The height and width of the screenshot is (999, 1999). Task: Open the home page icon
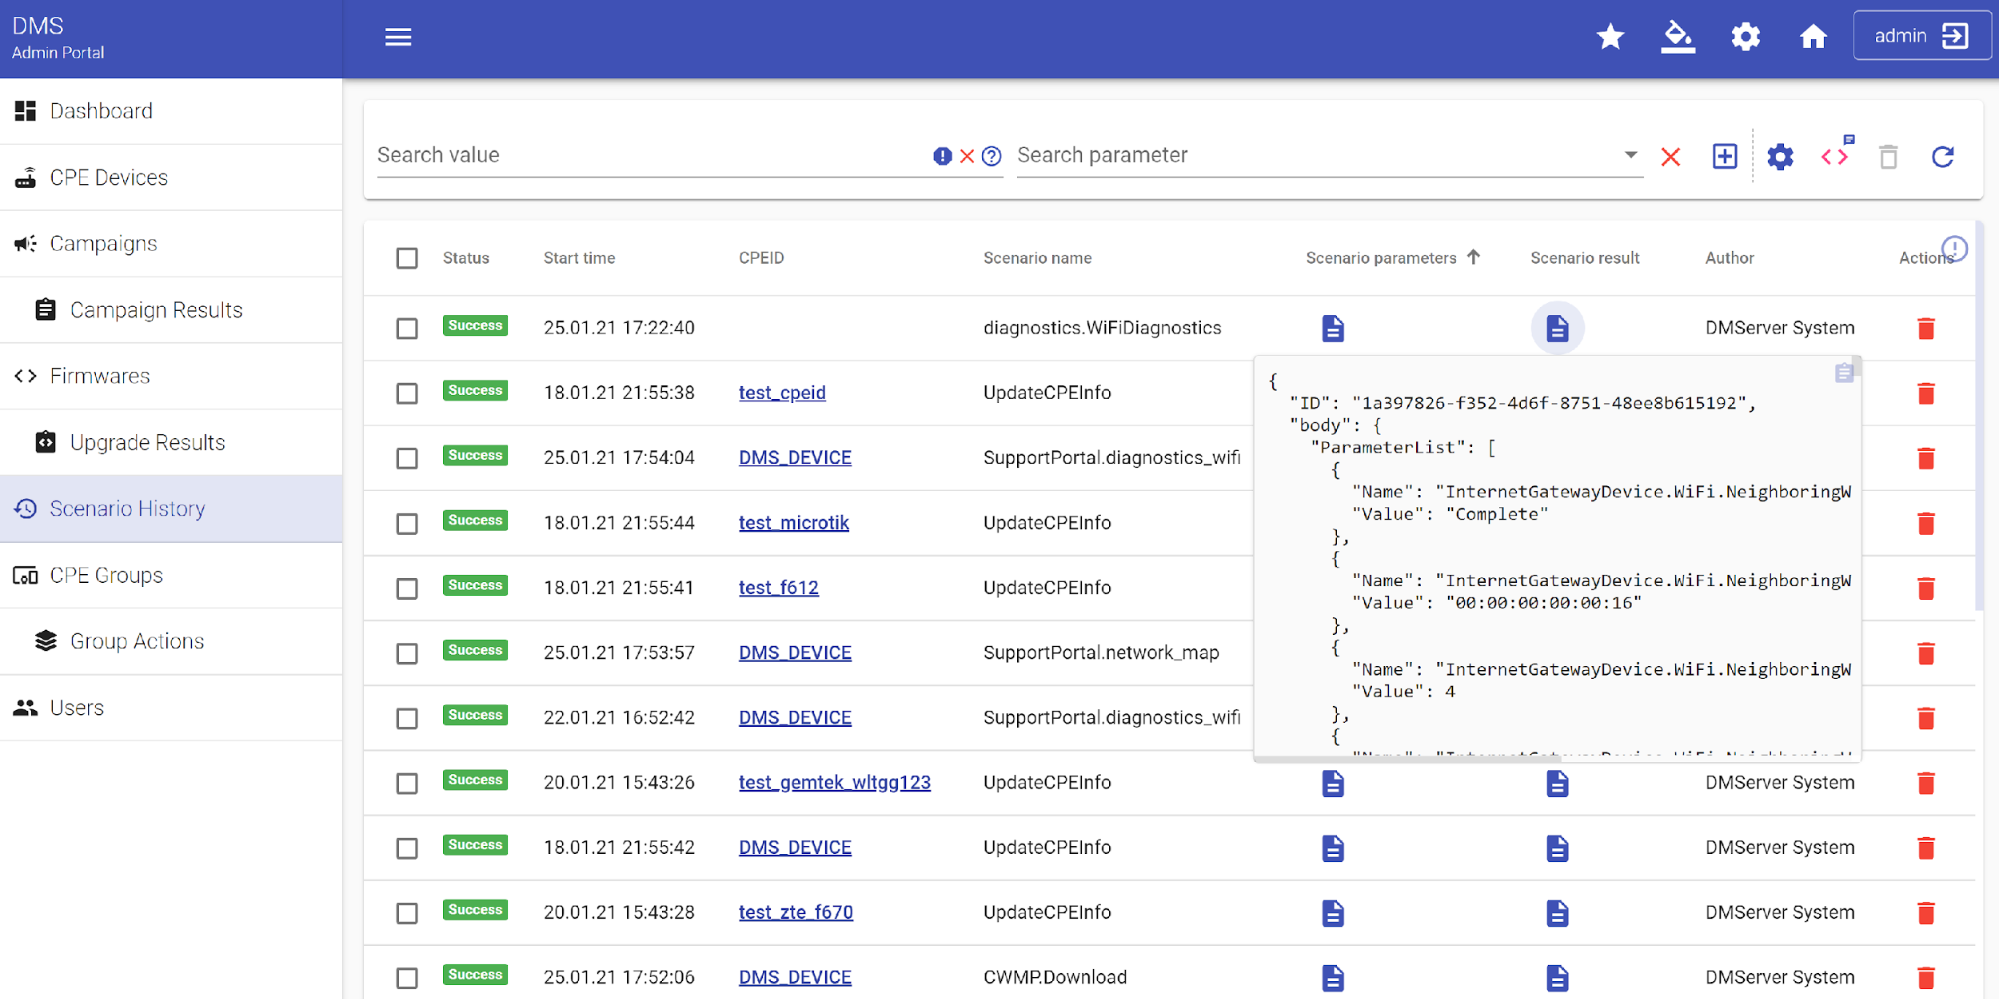coord(1813,37)
